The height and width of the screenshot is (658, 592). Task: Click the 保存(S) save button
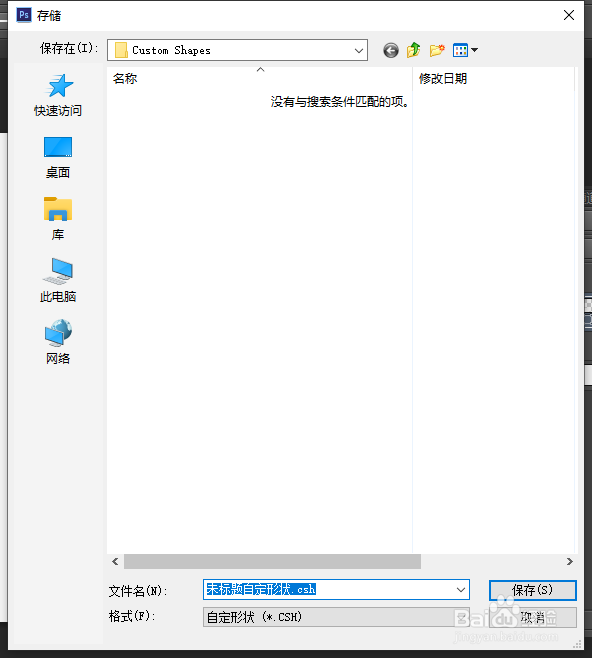pos(532,590)
